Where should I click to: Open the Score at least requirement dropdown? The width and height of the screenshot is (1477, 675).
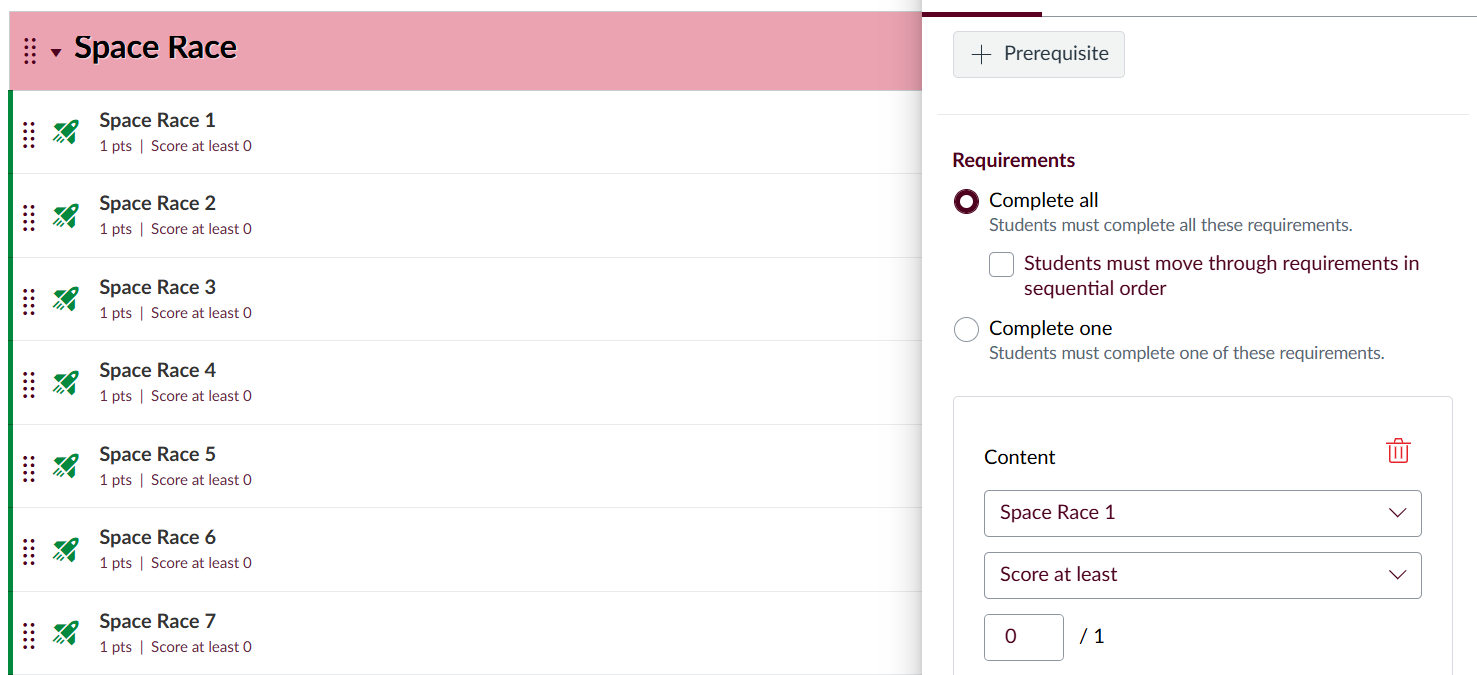[x=1202, y=575]
